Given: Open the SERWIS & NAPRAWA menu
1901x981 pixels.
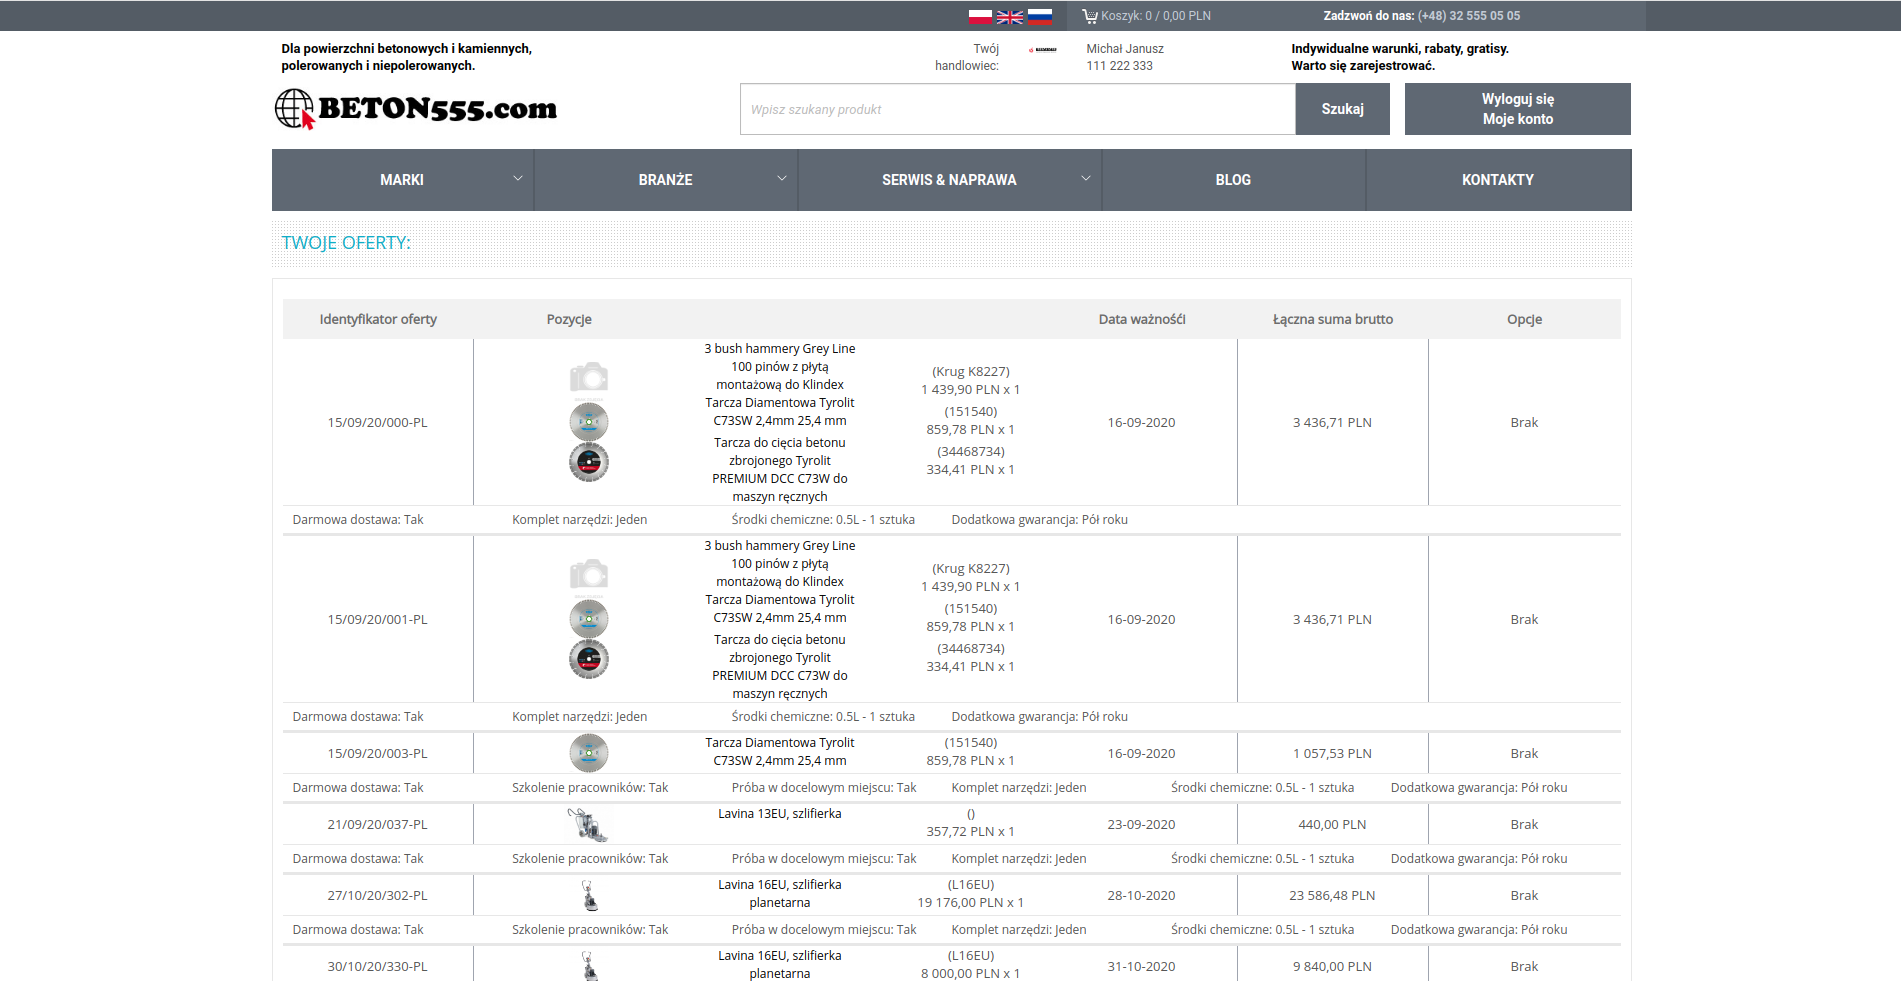Looking at the screenshot, I should 949,180.
